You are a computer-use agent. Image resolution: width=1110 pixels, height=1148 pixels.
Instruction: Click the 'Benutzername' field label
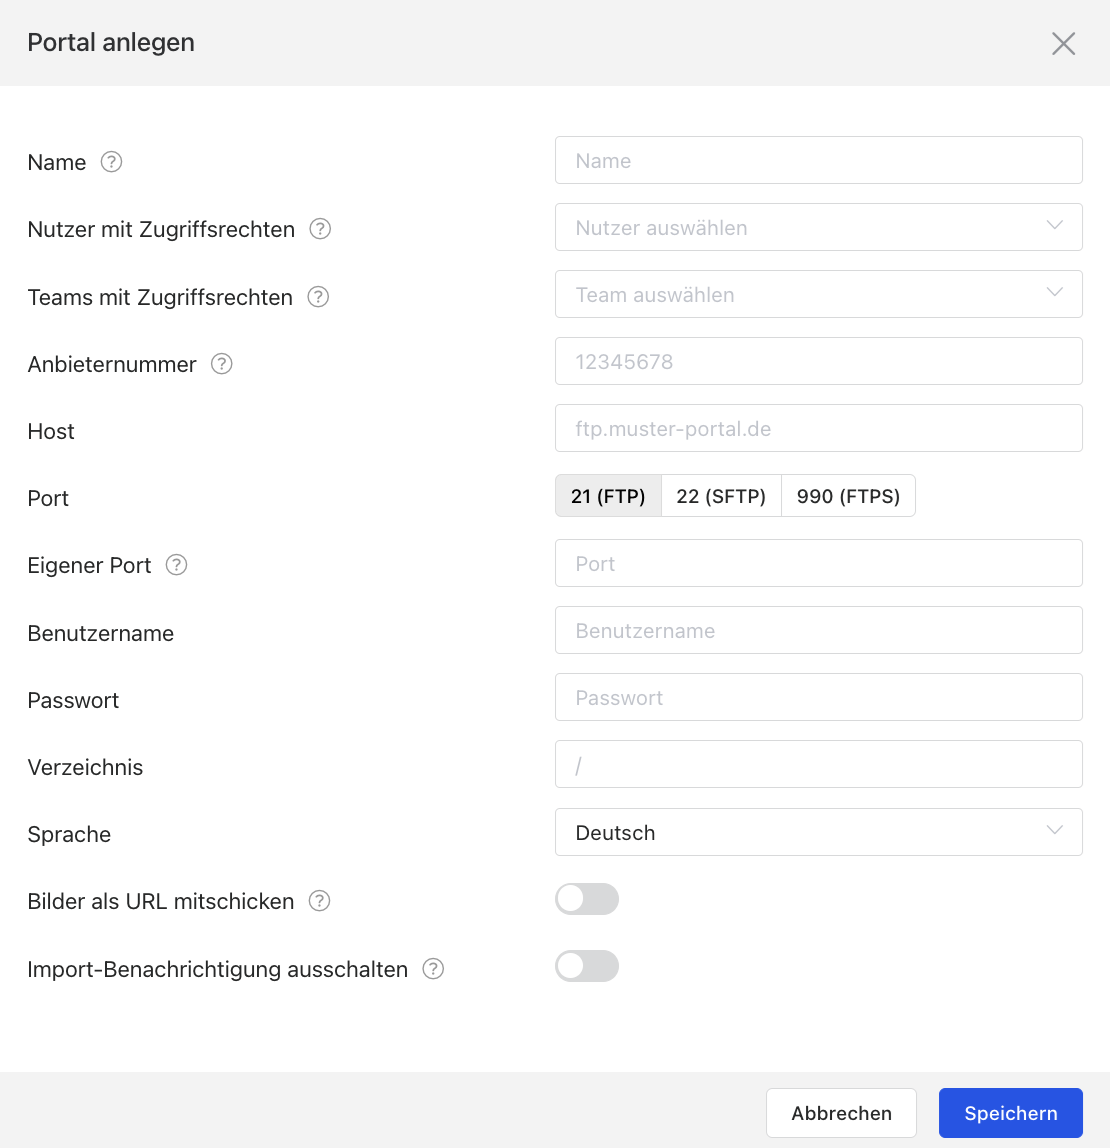click(x=101, y=633)
